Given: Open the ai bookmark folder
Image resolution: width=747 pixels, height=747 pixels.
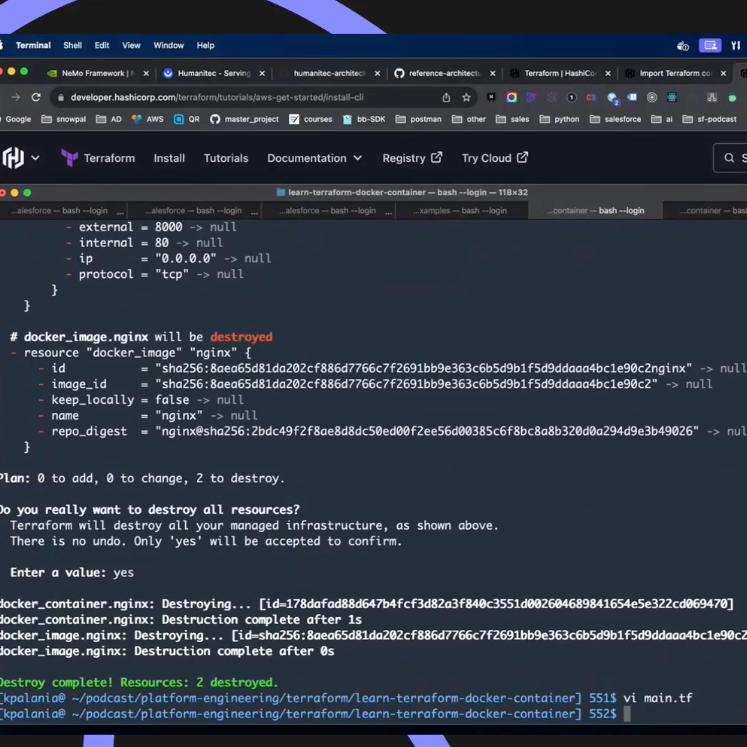Looking at the screenshot, I should (x=662, y=119).
